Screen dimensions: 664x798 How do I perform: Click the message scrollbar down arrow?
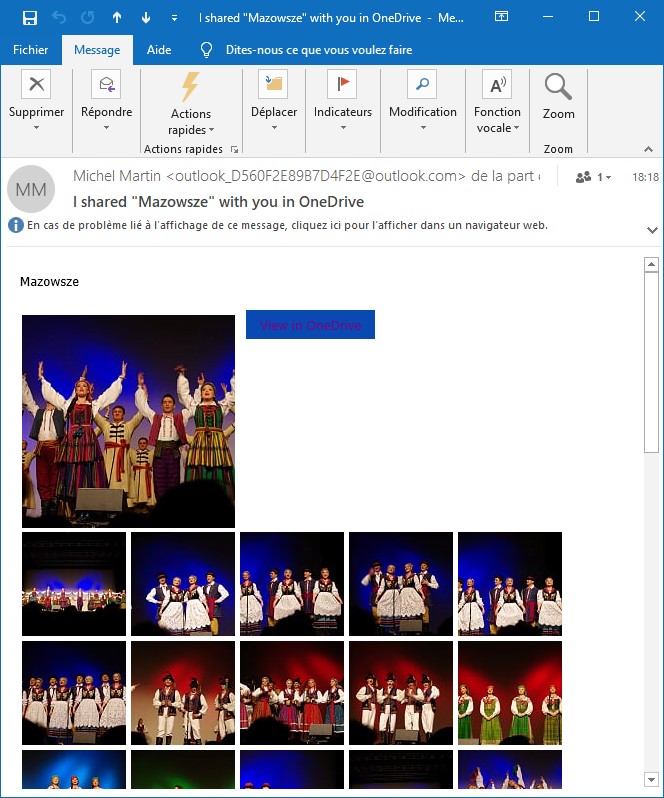[x=651, y=779]
